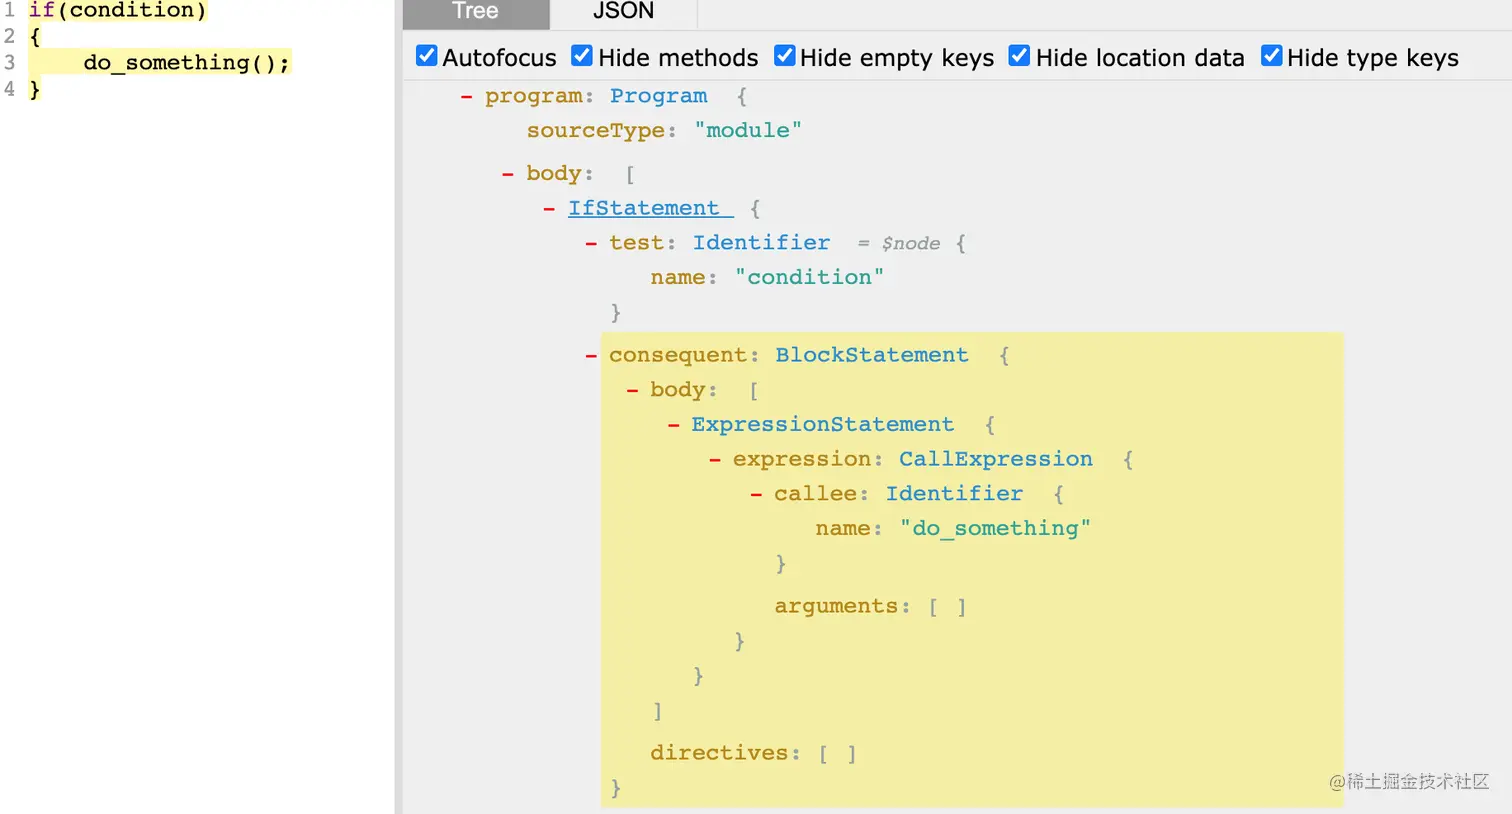Collapse the program Program node
The image size is (1512, 814).
tap(466, 96)
